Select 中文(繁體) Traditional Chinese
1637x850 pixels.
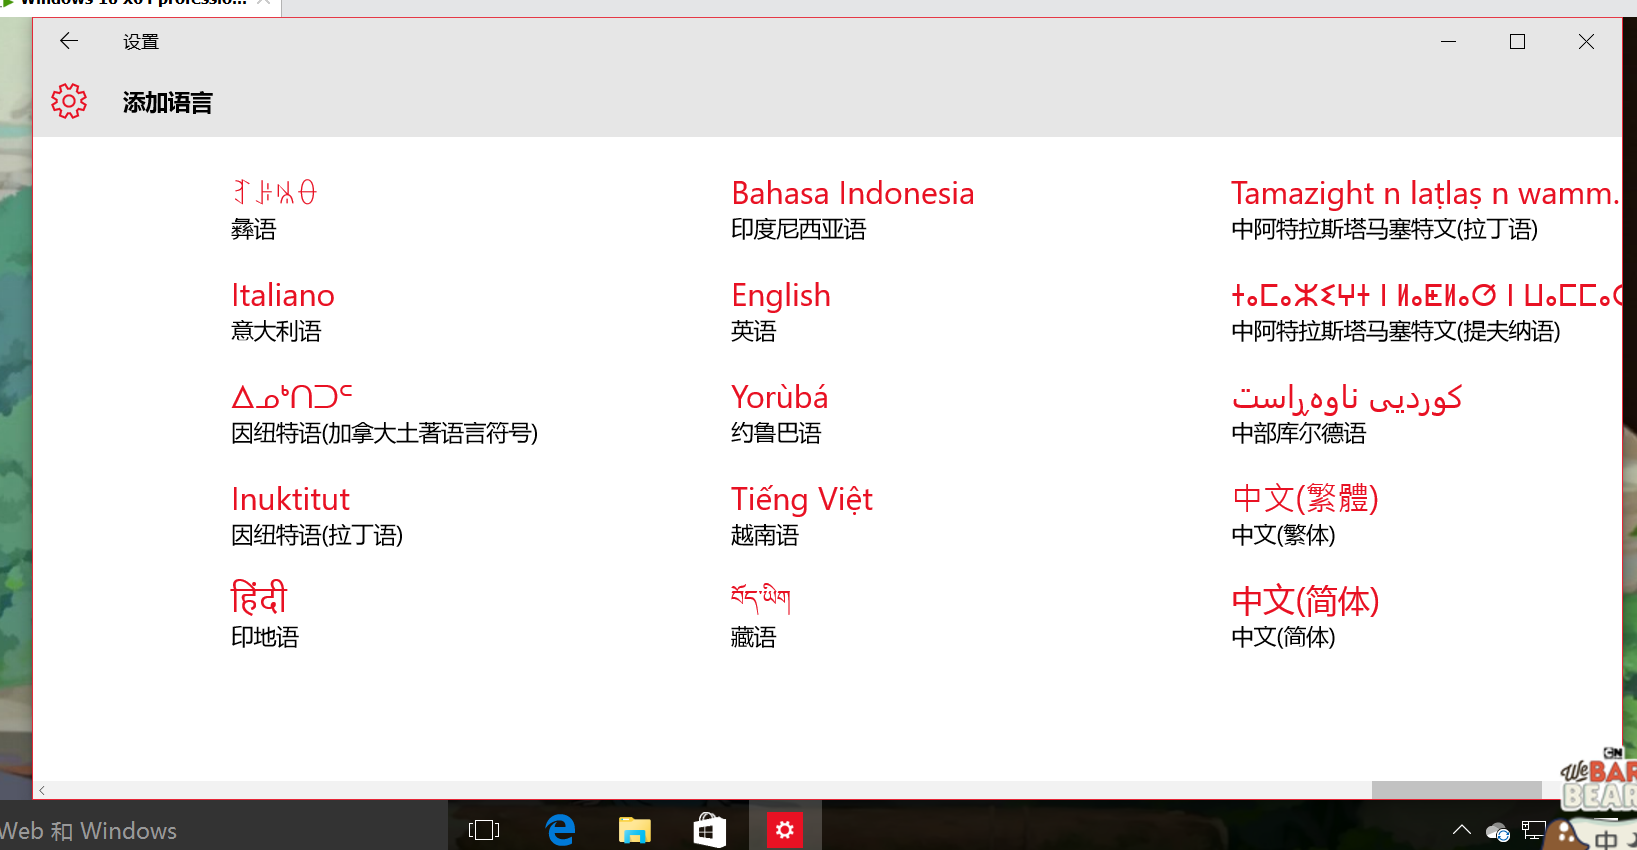click(1305, 516)
